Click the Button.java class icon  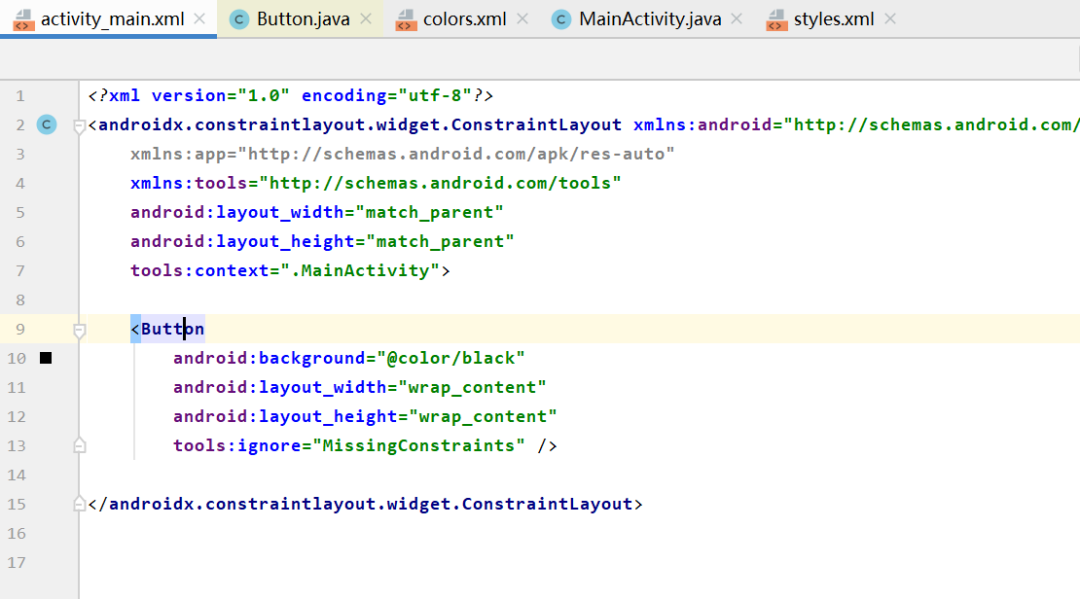coord(239,20)
